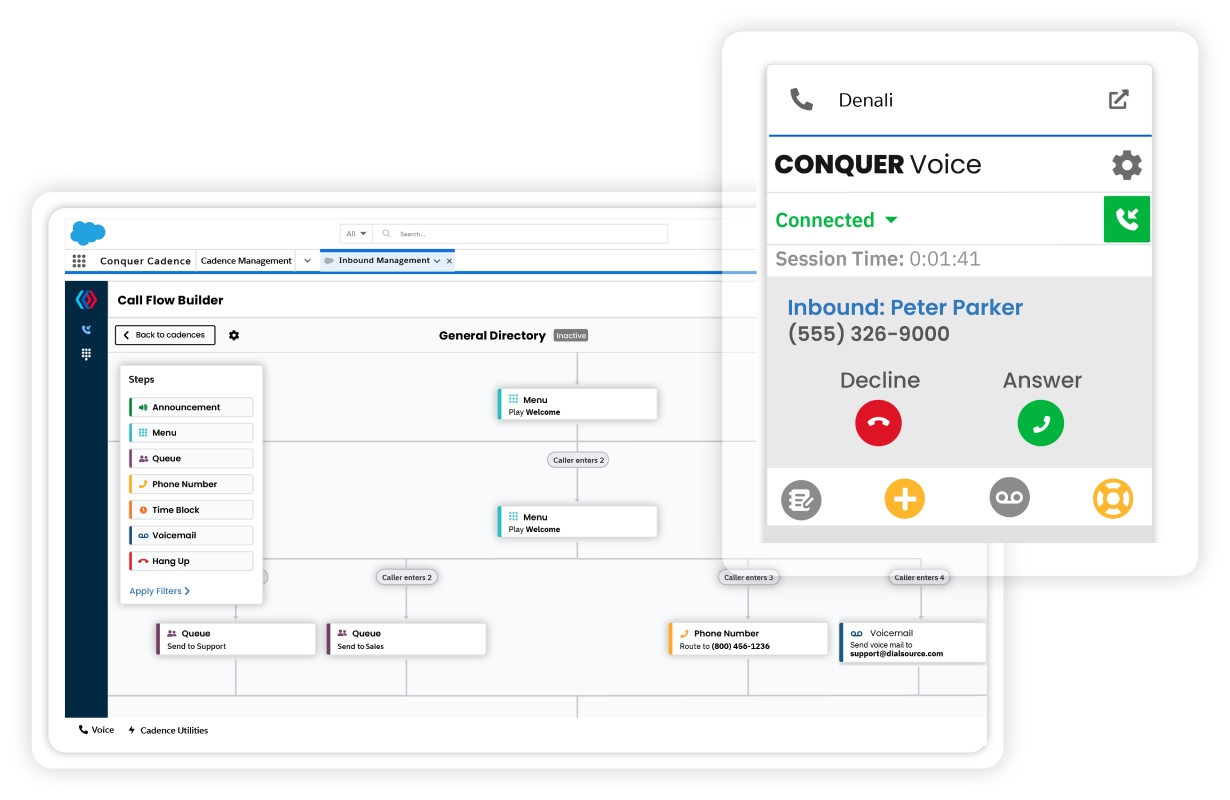Select the Announcement step
Screen dimensions: 1230x800
[x=191, y=407]
